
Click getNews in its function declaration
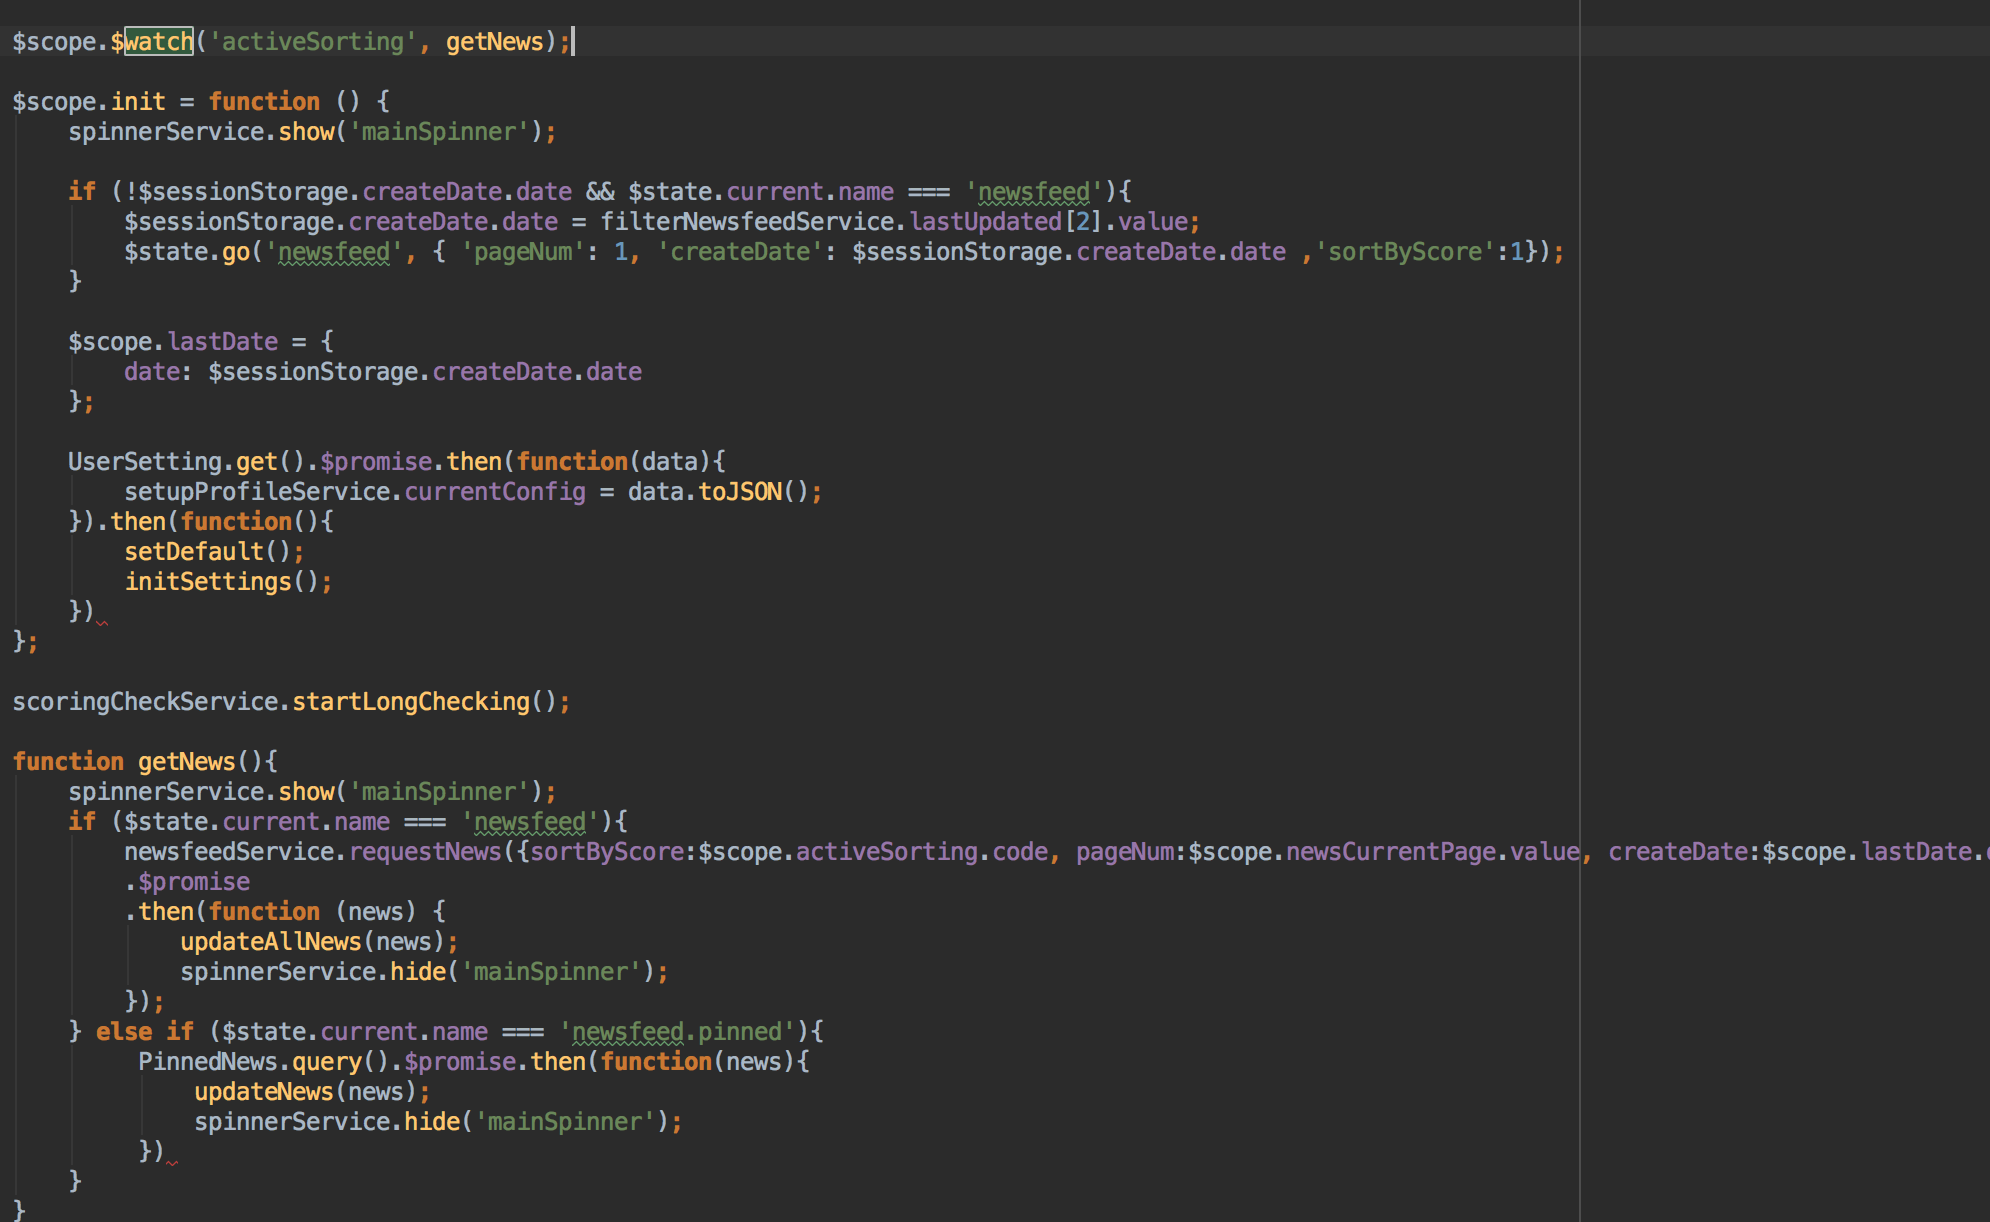point(186,762)
